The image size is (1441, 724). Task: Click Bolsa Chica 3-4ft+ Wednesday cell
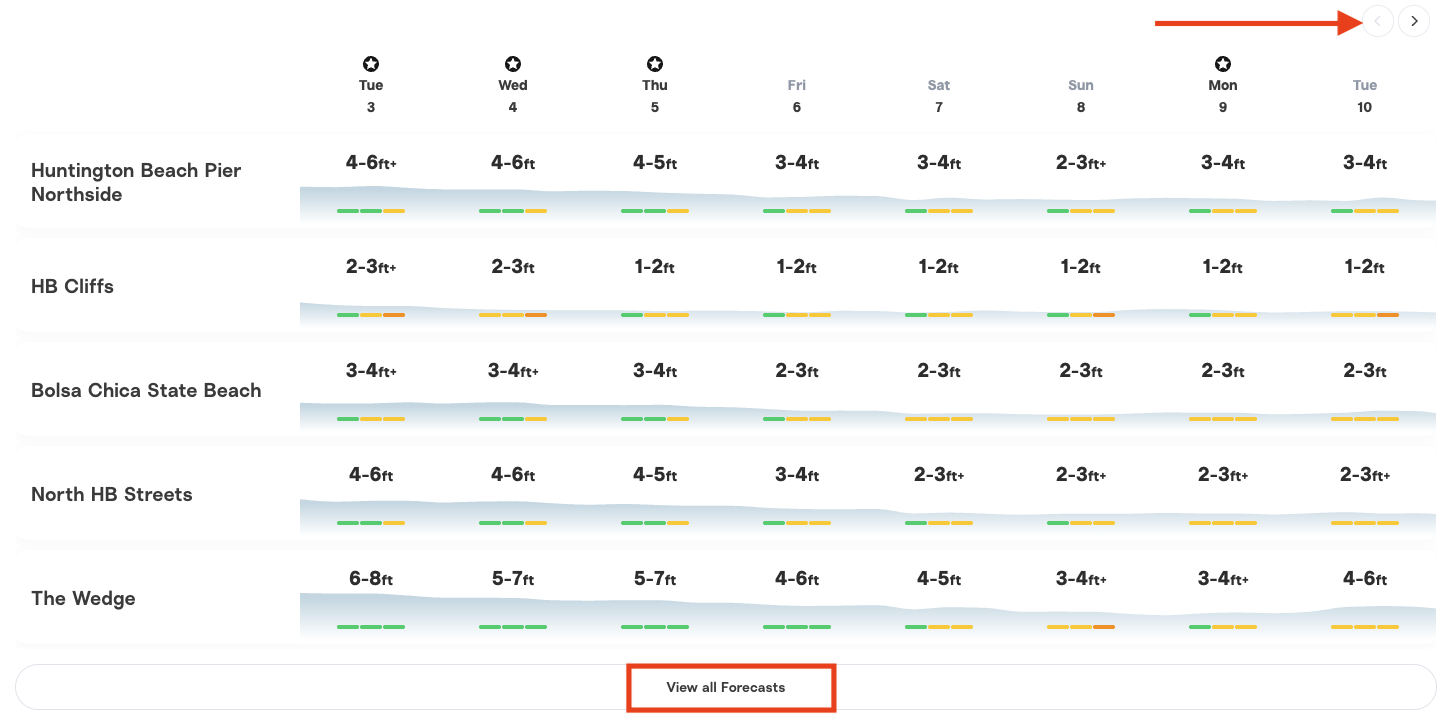pos(513,371)
